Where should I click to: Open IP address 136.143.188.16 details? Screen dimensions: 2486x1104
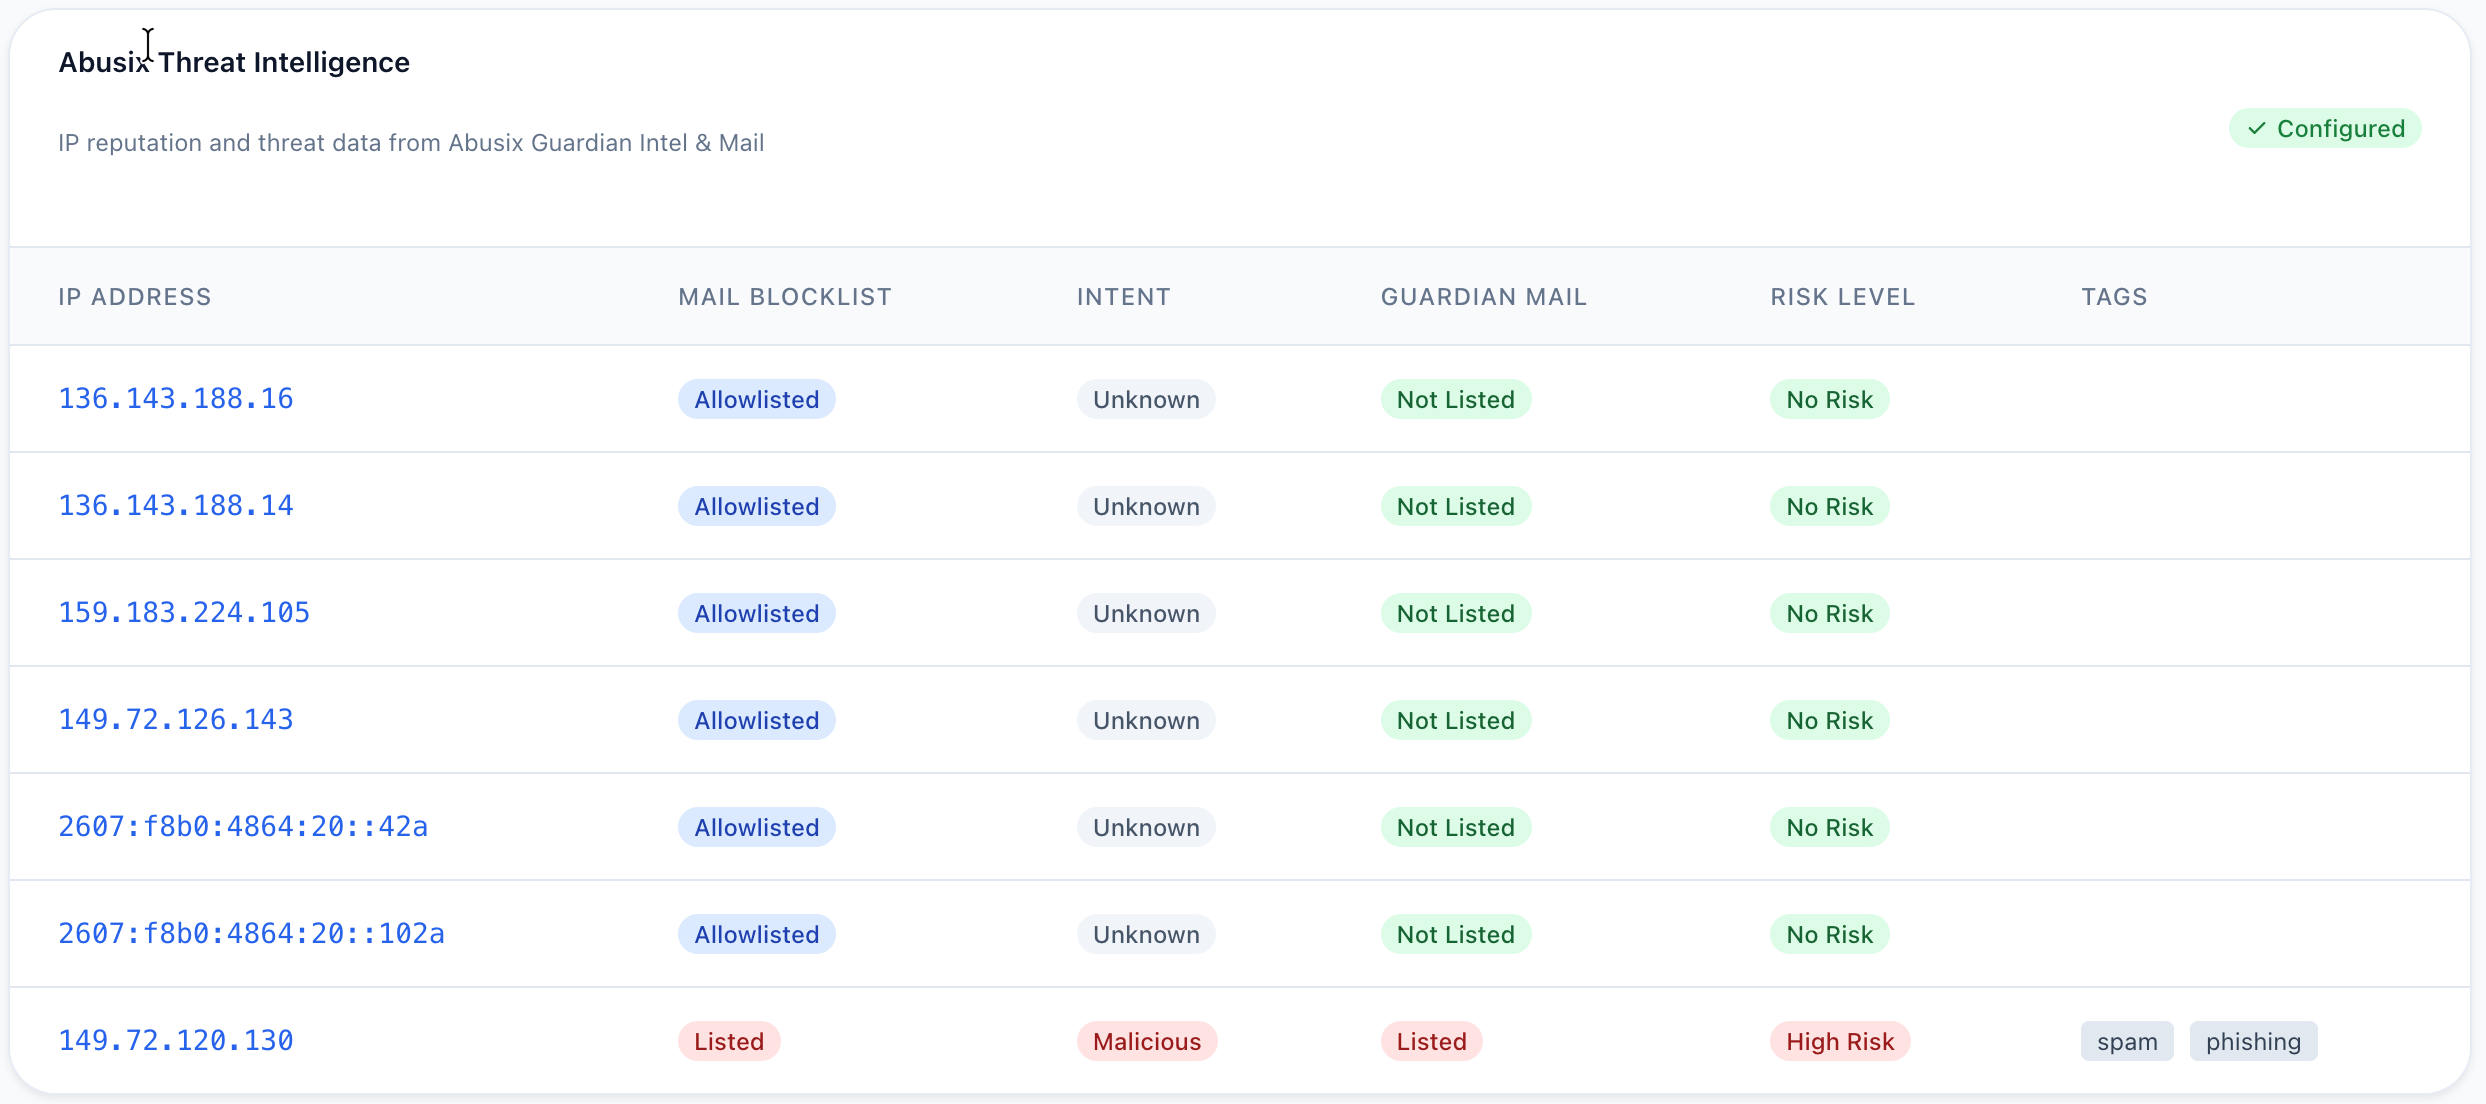(x=175, y=398)
